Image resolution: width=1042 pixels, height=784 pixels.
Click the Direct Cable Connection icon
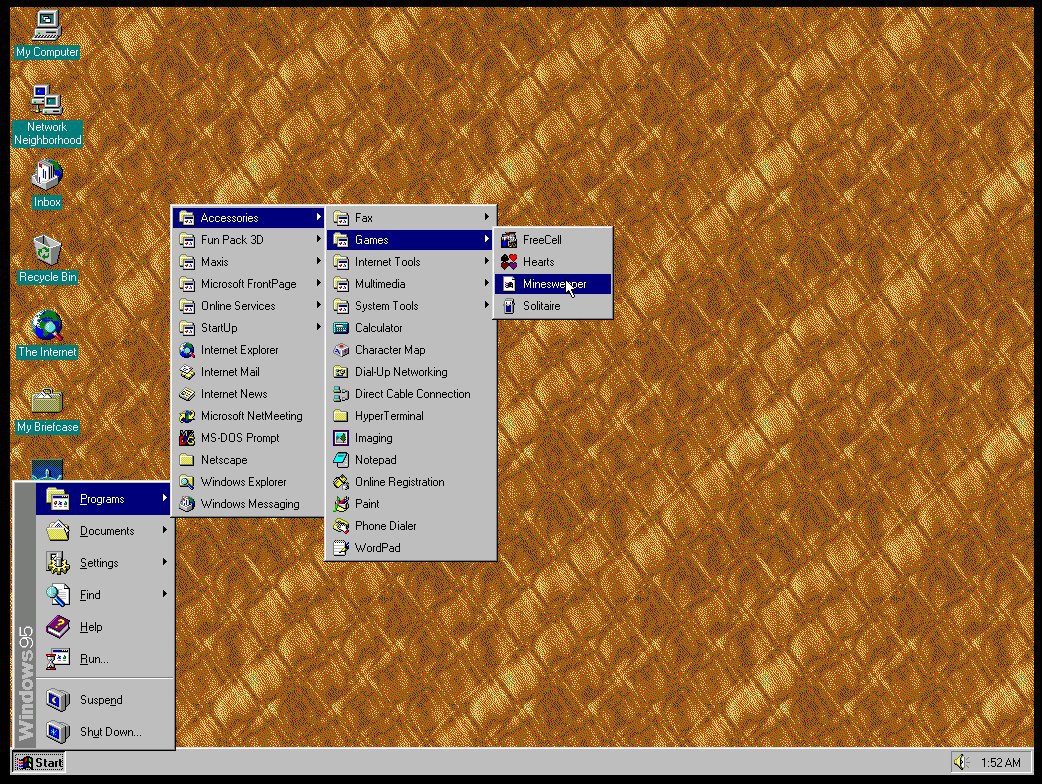pos(341,393)
